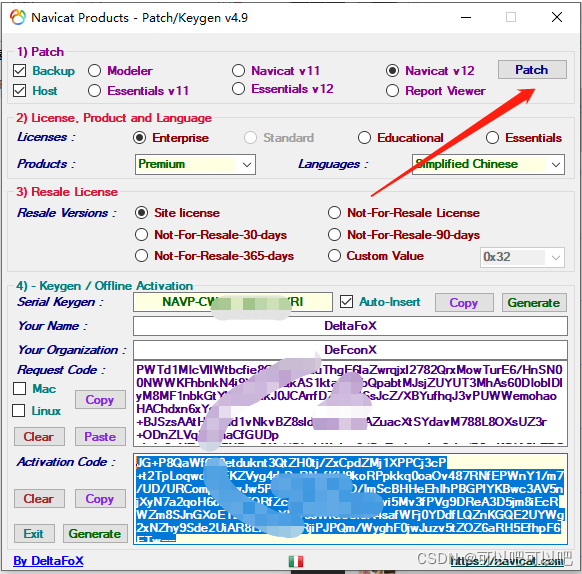582x574 pixels.
Task: Choose the Essentials license option
Action: (492, 138)
